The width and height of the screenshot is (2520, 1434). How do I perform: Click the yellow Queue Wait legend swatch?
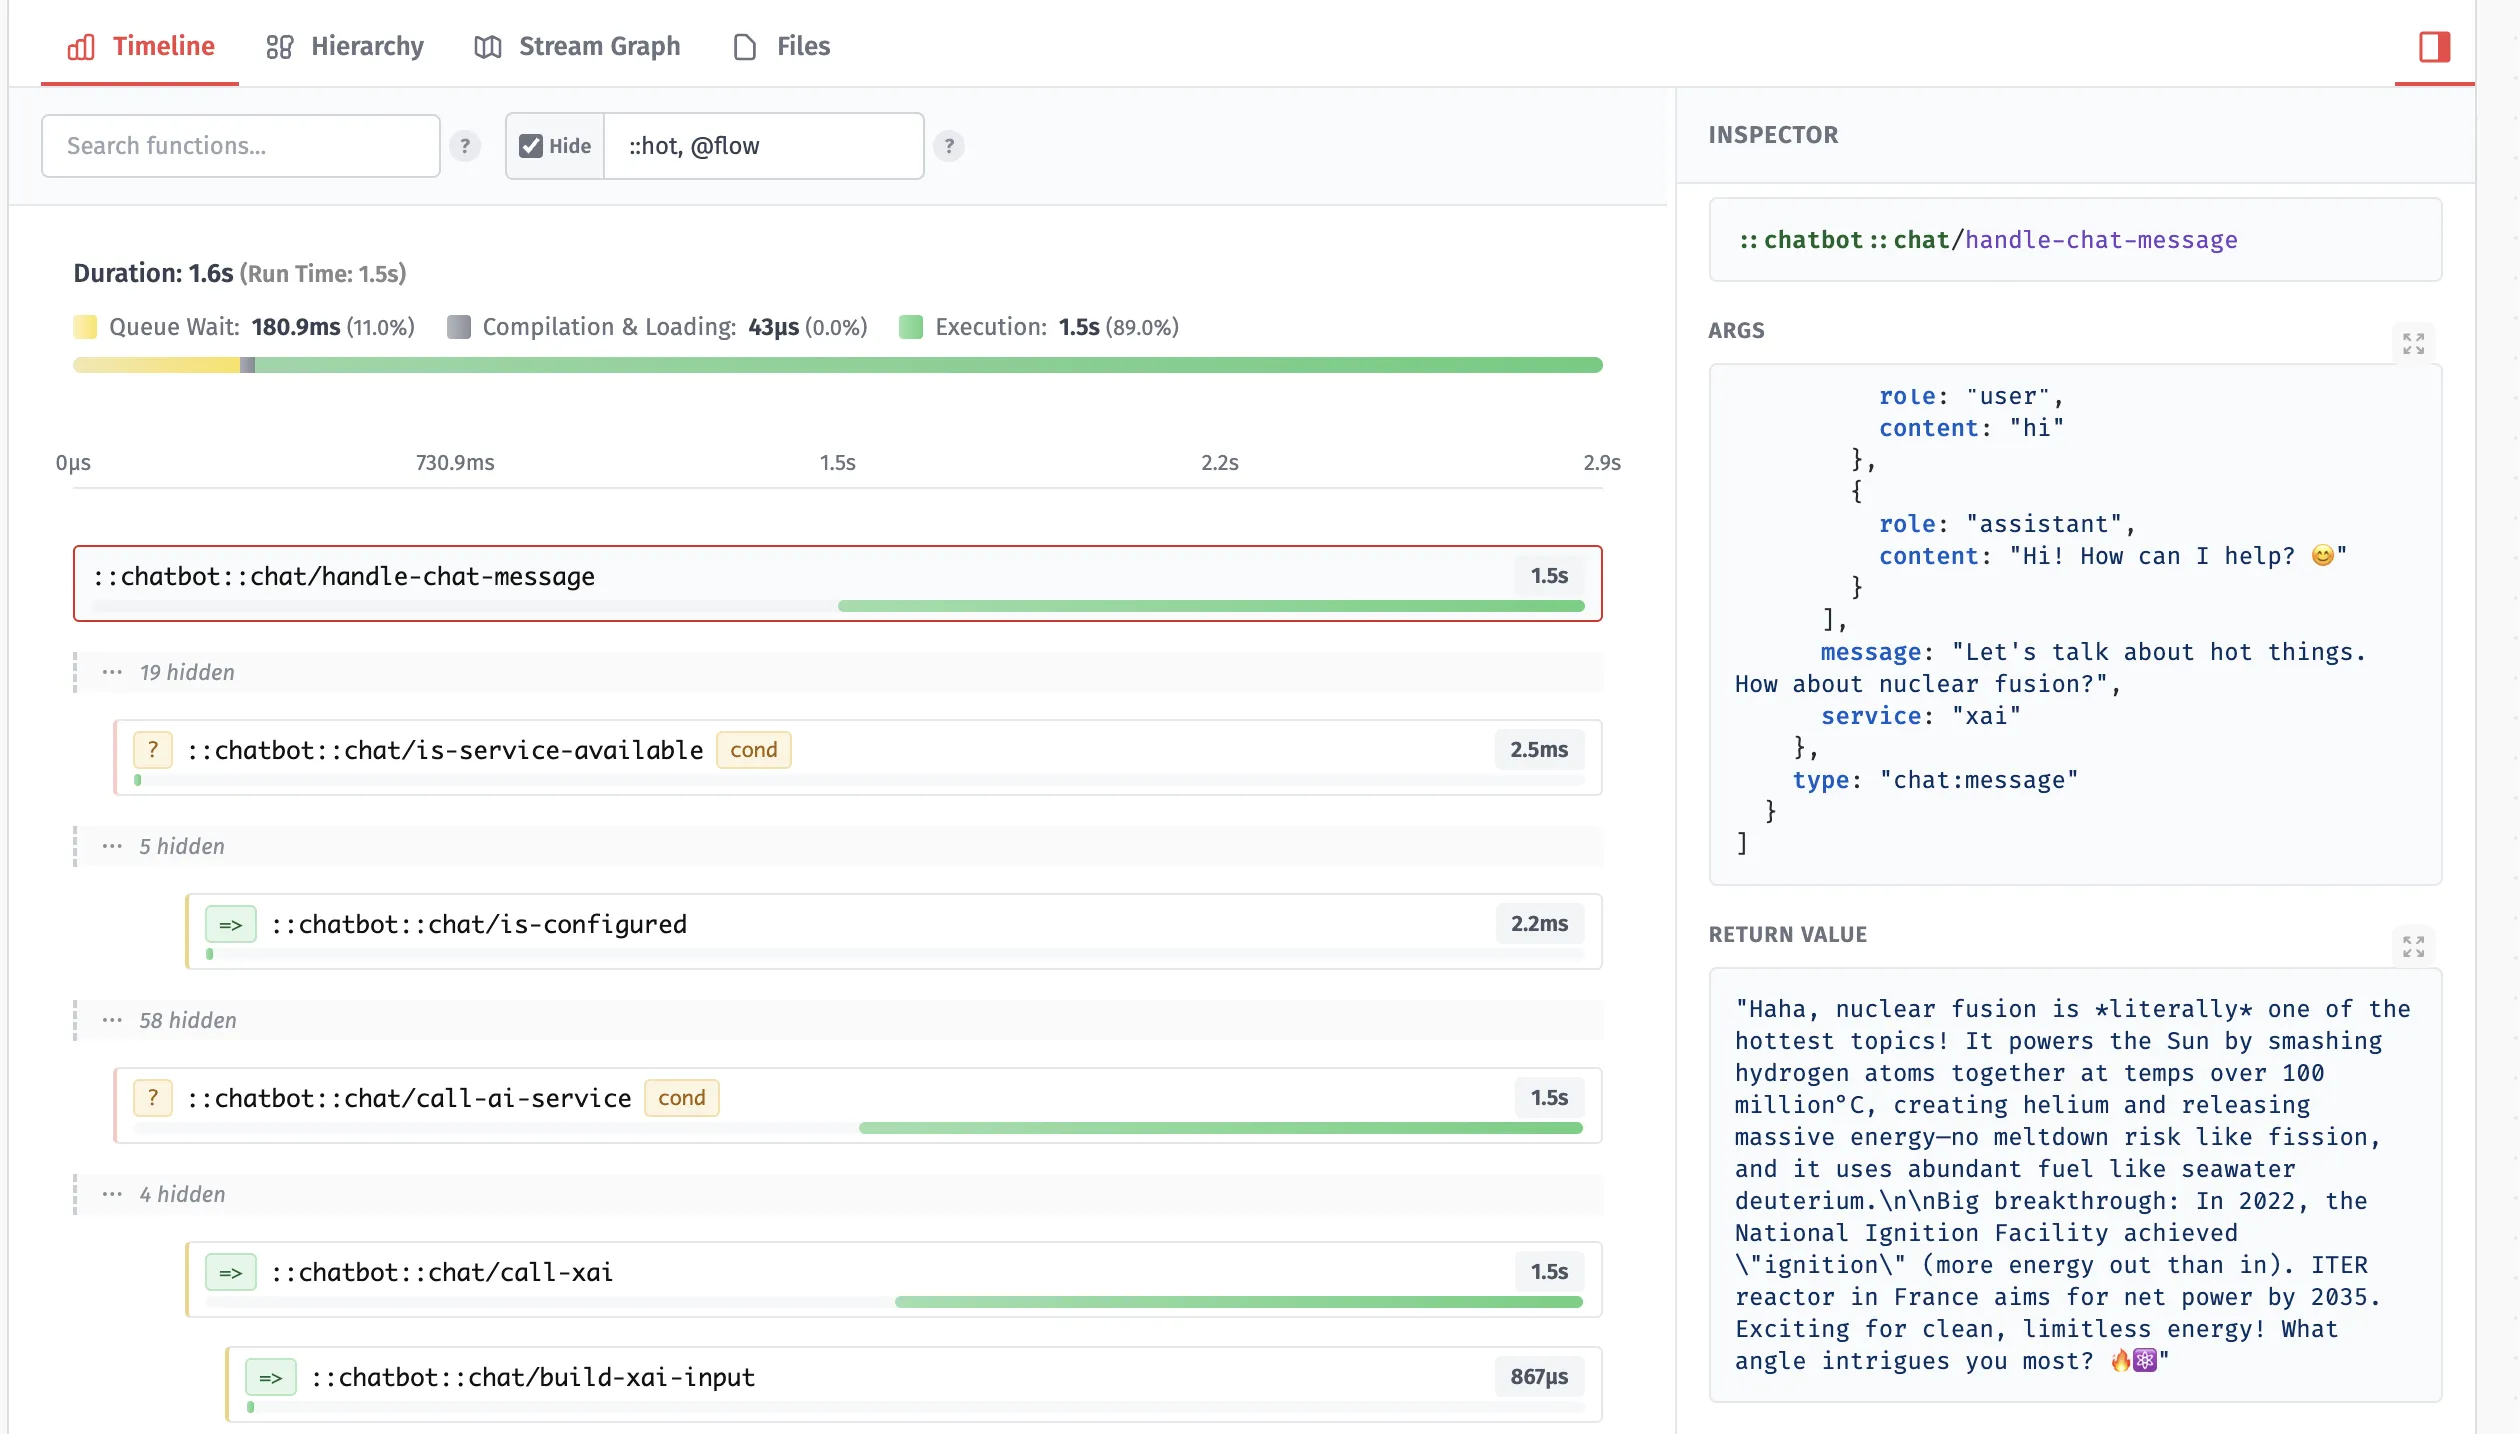[x=85, y=326]
